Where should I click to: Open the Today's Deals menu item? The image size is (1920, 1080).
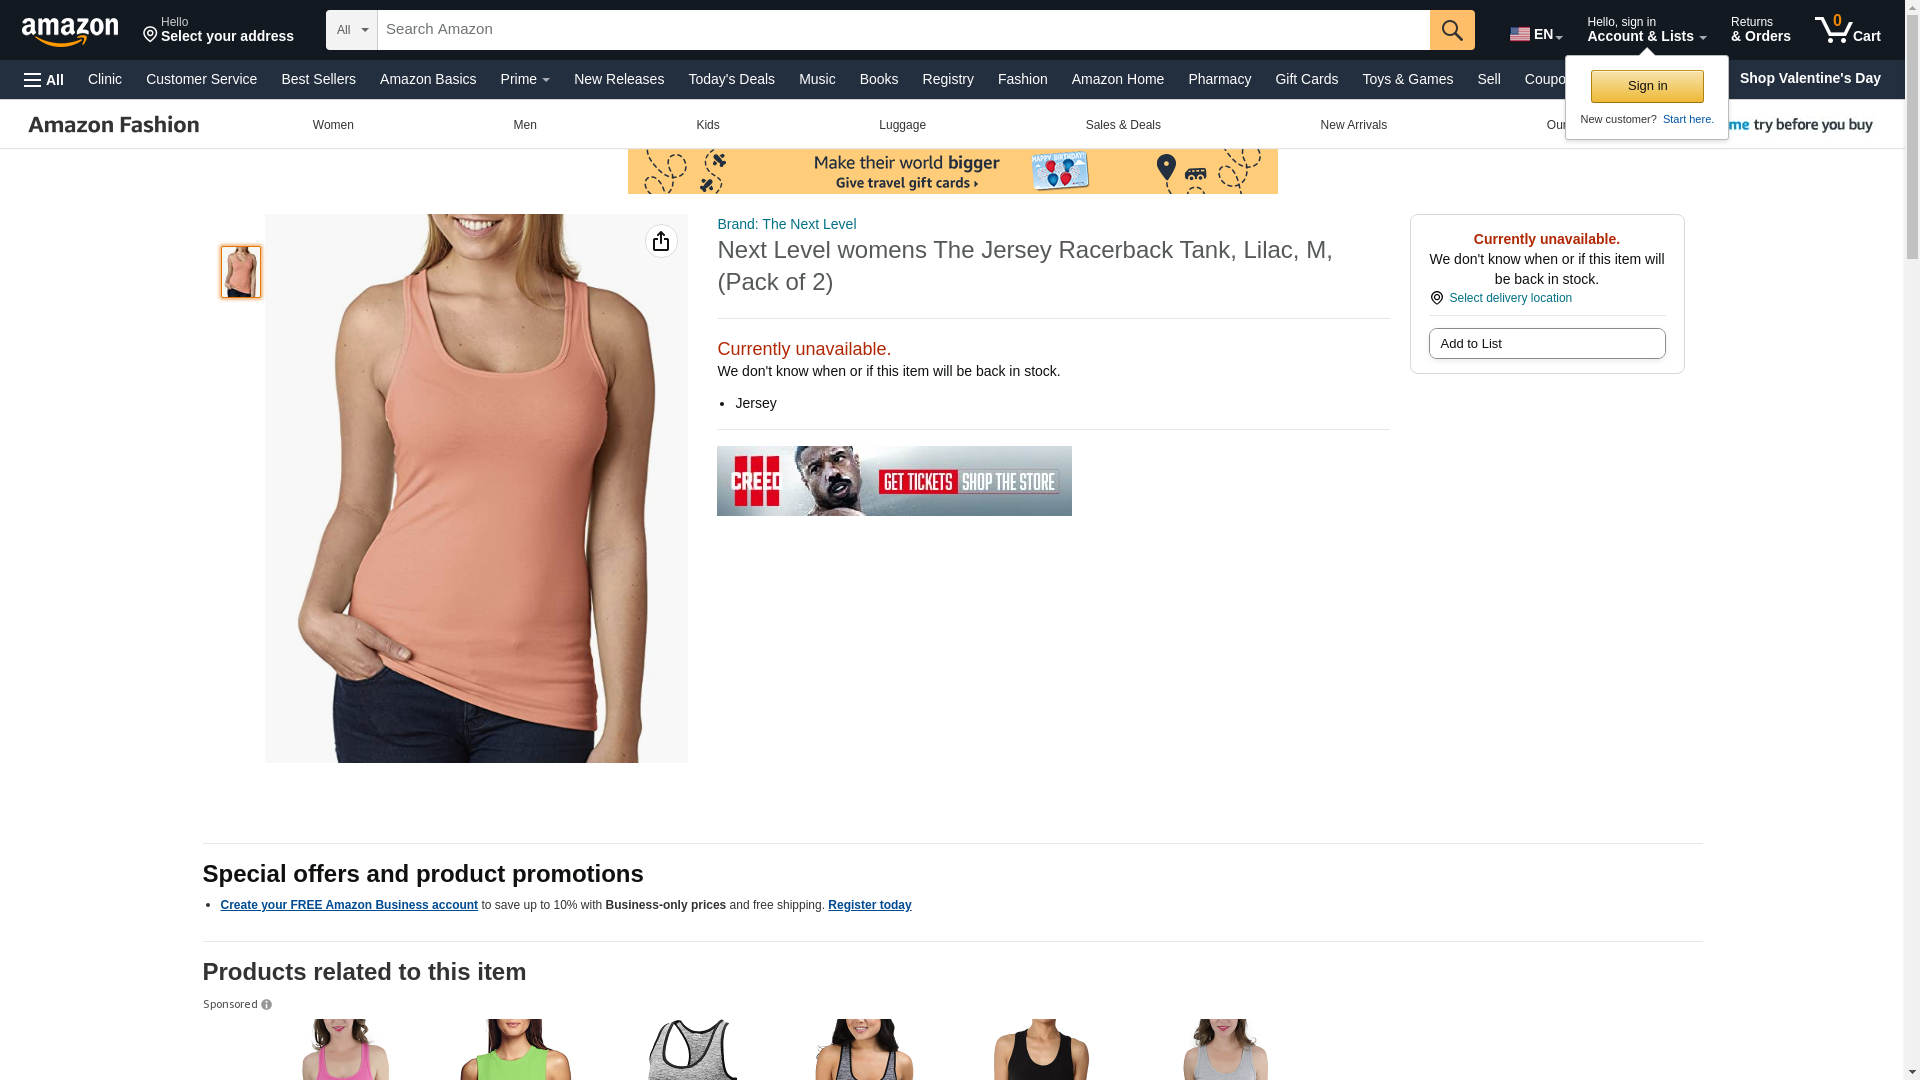pos(731,79)
